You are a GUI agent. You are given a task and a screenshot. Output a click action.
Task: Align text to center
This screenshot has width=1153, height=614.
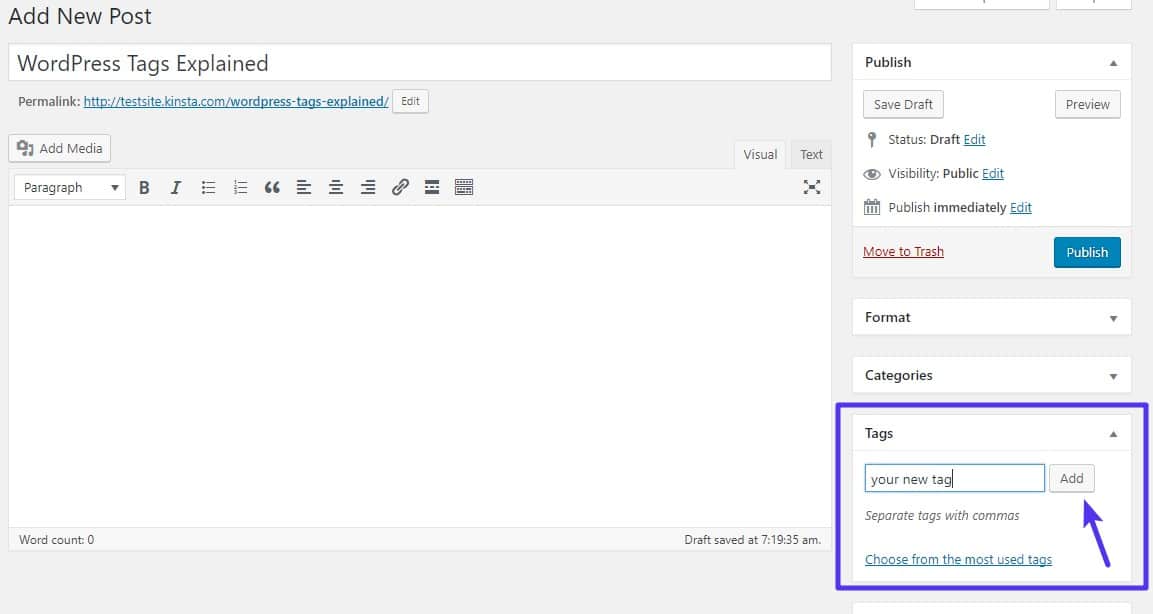coord(336,187)
